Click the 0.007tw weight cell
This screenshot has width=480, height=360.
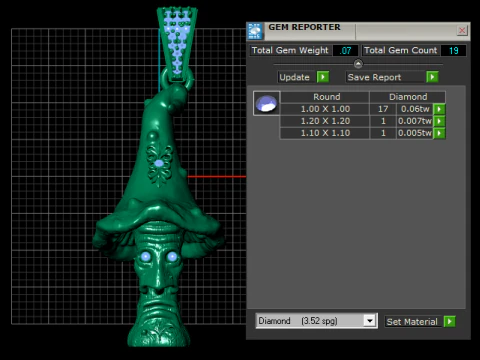coord(415,121)
